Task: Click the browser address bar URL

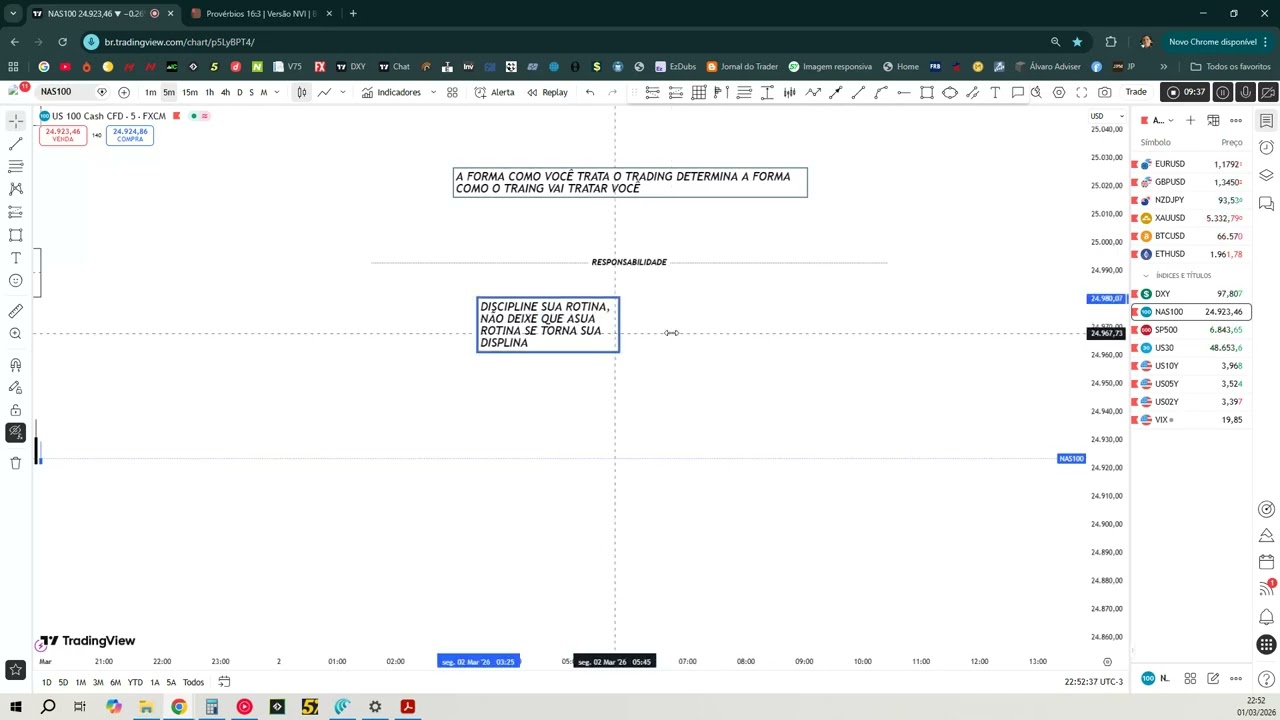Action: pyautogui.click(x=180, y=42)
